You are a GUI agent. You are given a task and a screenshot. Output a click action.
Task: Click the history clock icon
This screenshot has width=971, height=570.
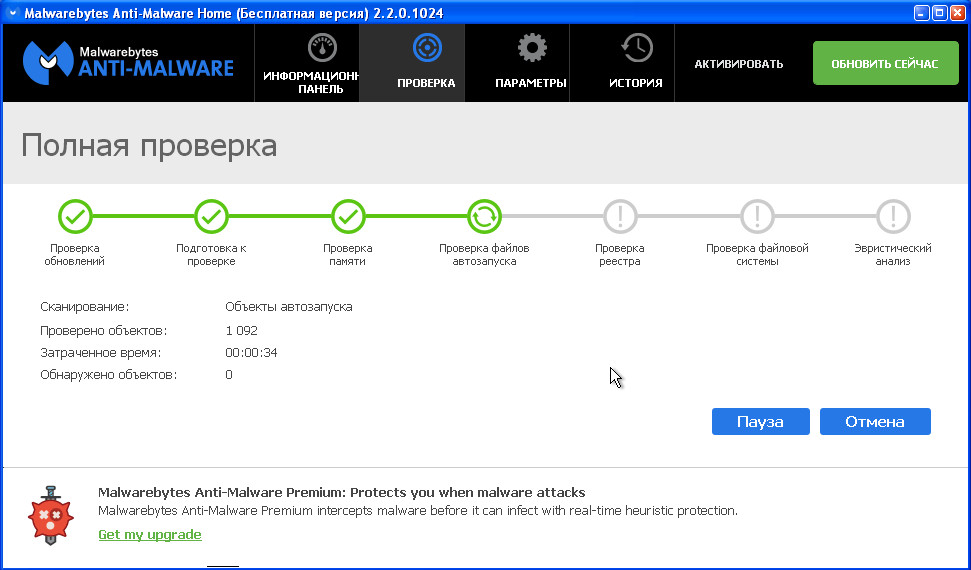click(x=636, y=48)
